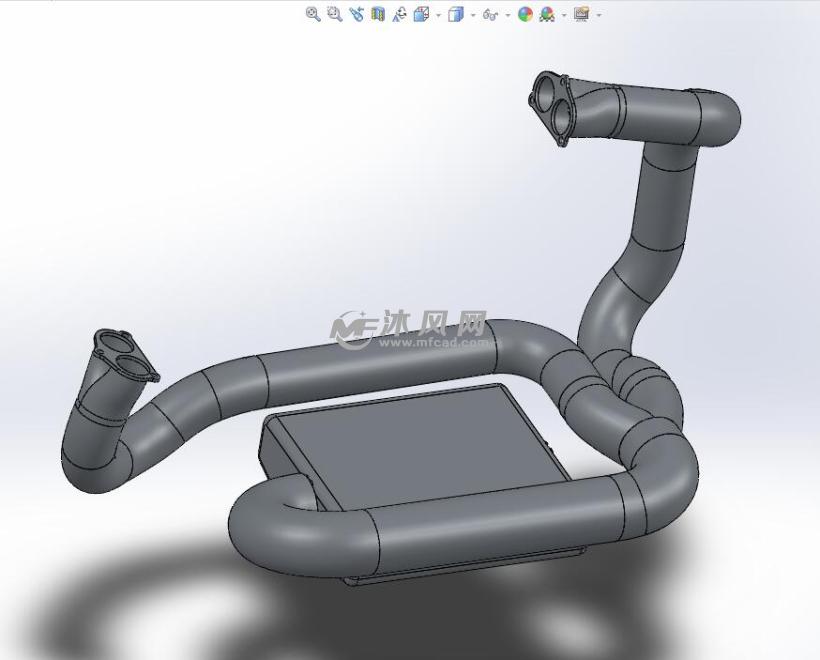
Task: Click the Previous View icon
Action: tap(355, 13)
